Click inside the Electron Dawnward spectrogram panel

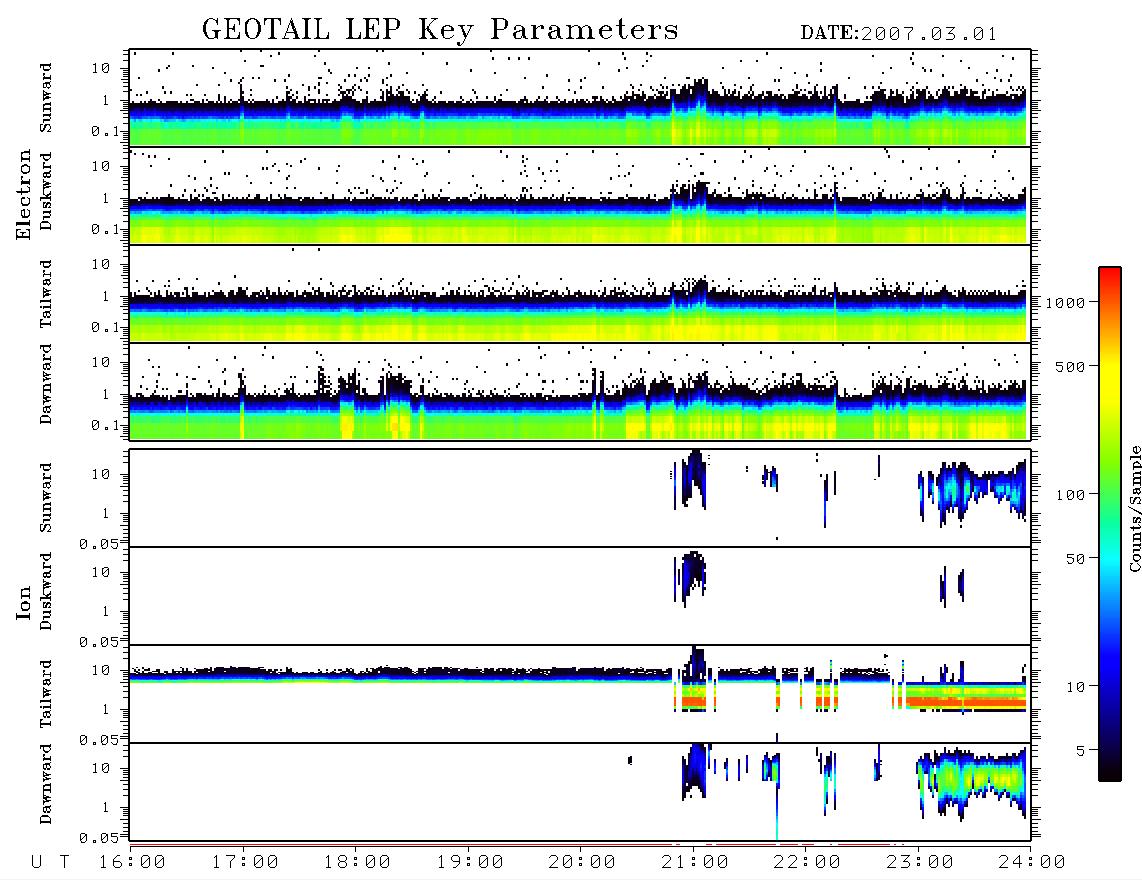click(580, 391)
